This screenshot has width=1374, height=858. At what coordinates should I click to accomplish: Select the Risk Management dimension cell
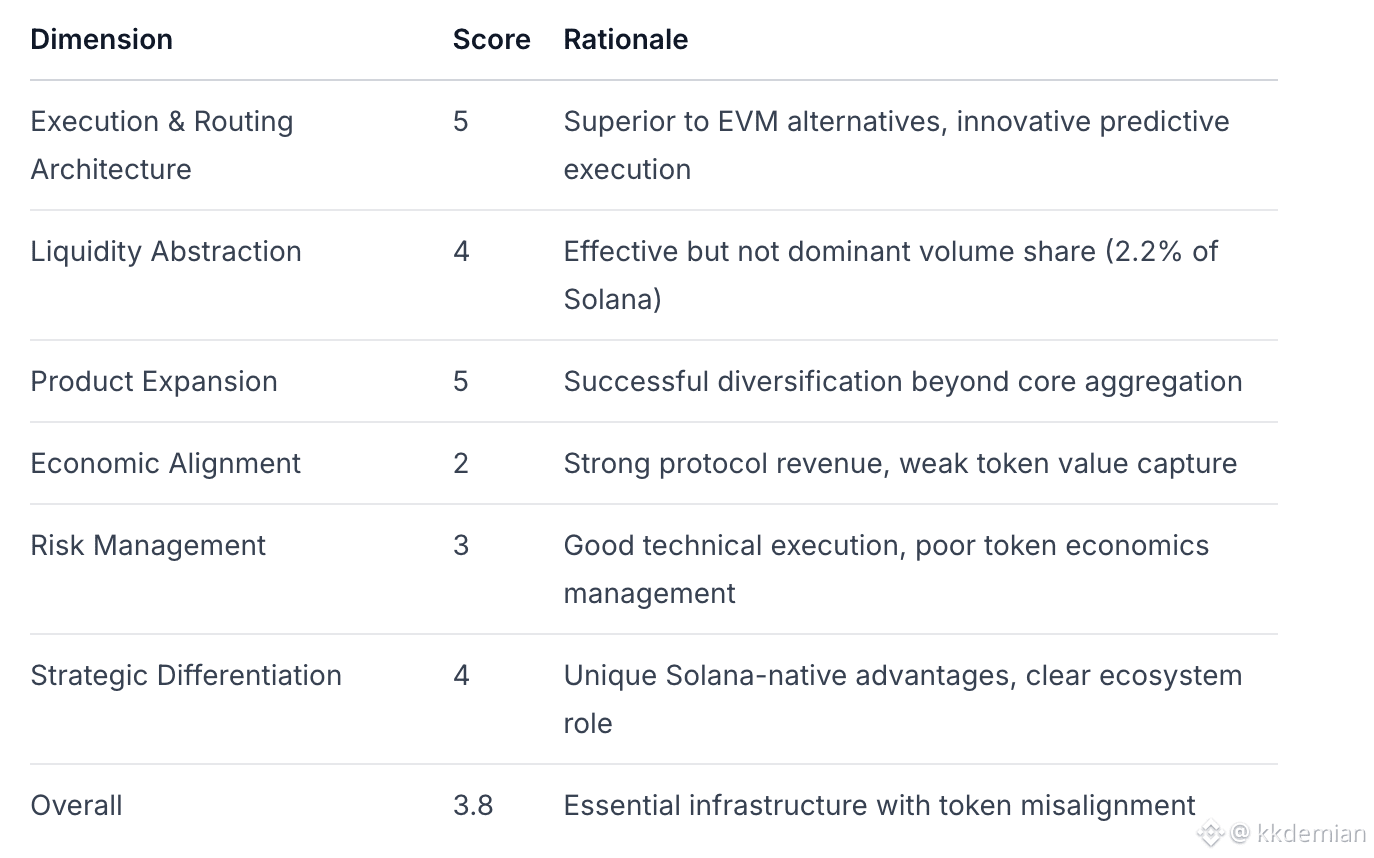(x=148, y=545)
